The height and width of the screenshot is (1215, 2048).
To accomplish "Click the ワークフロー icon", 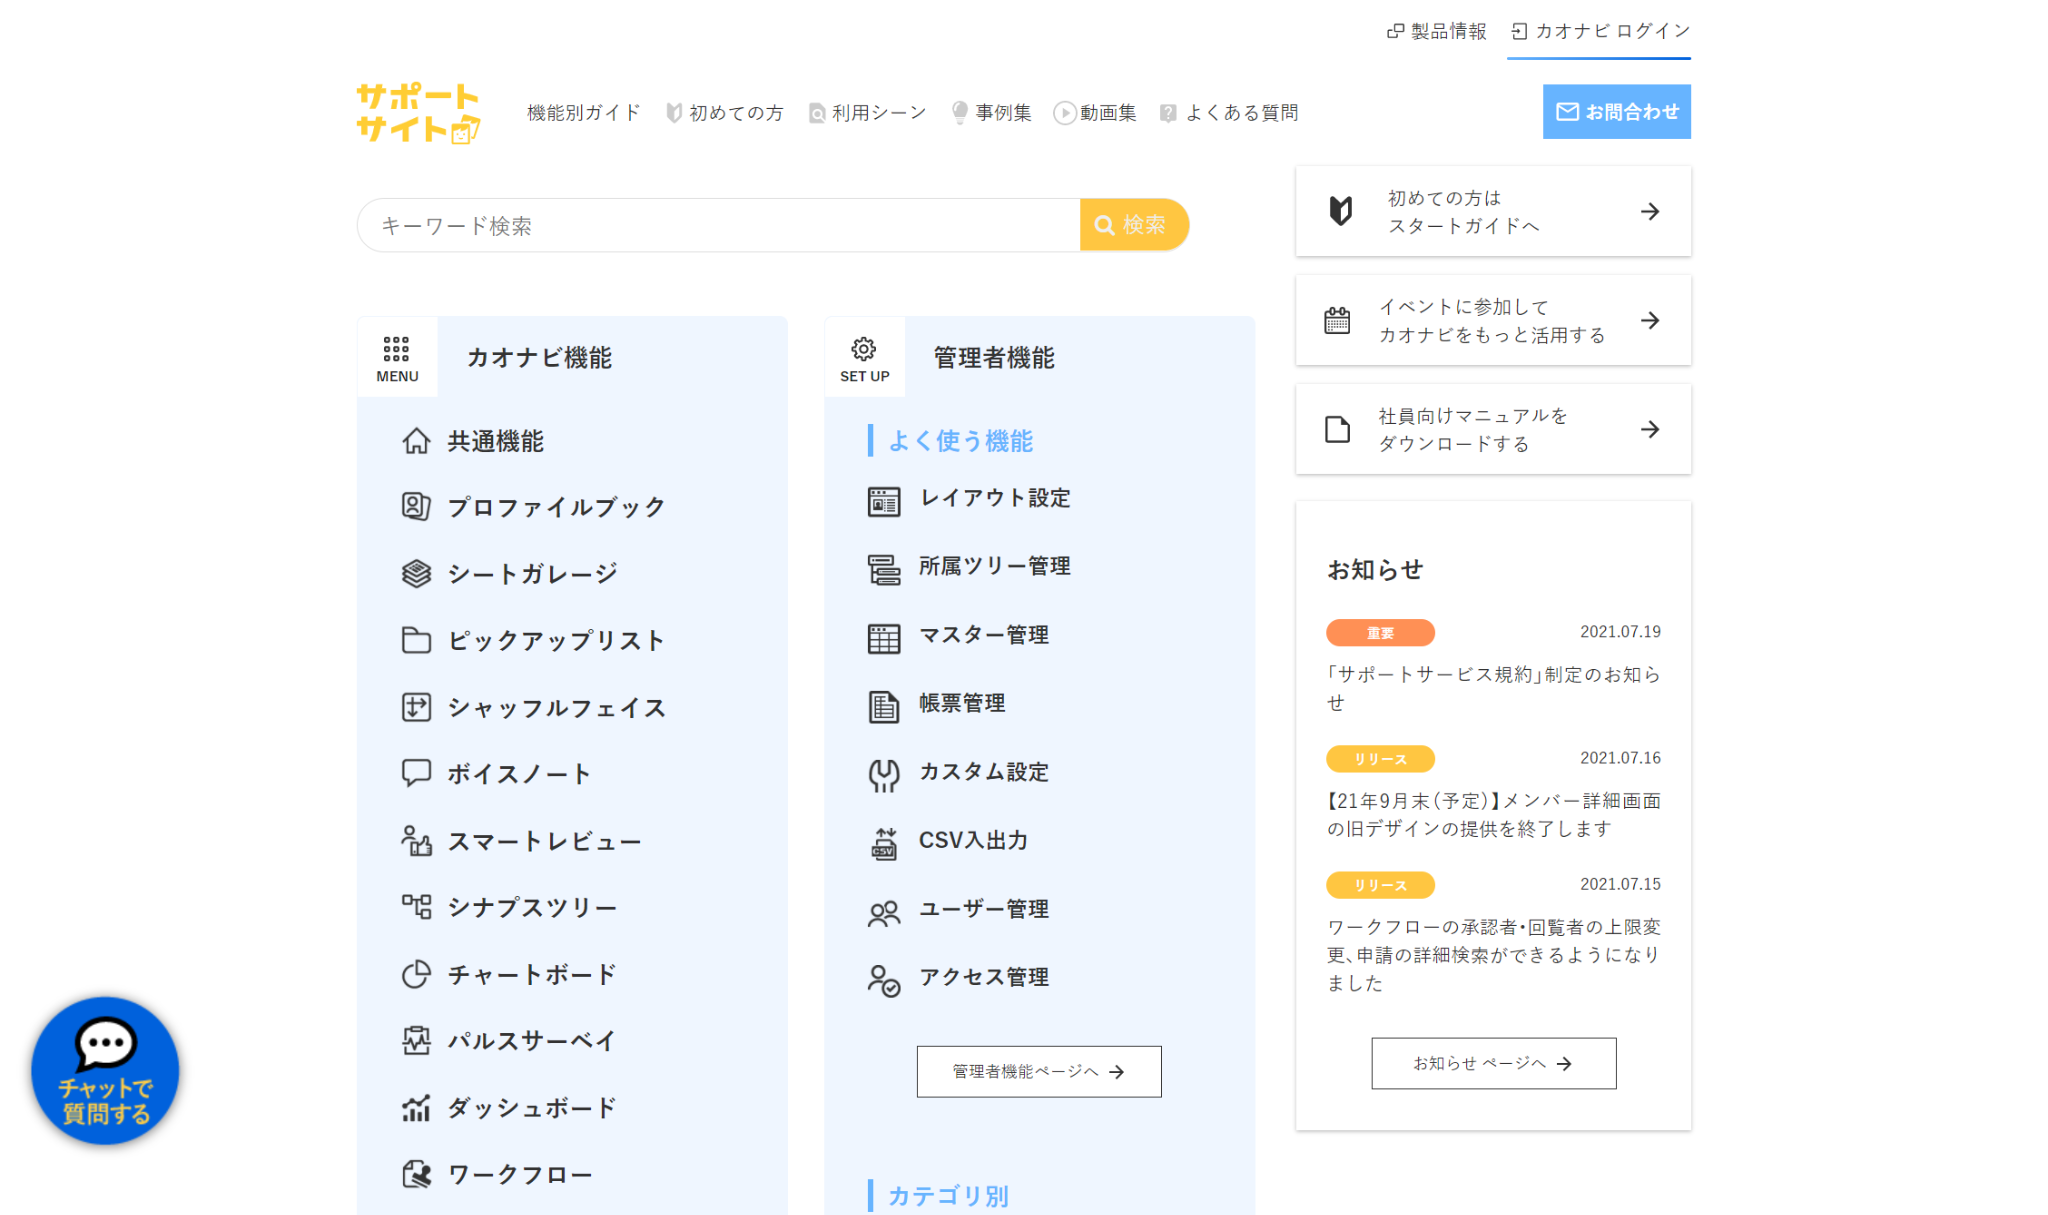I will coord(416,1174).
